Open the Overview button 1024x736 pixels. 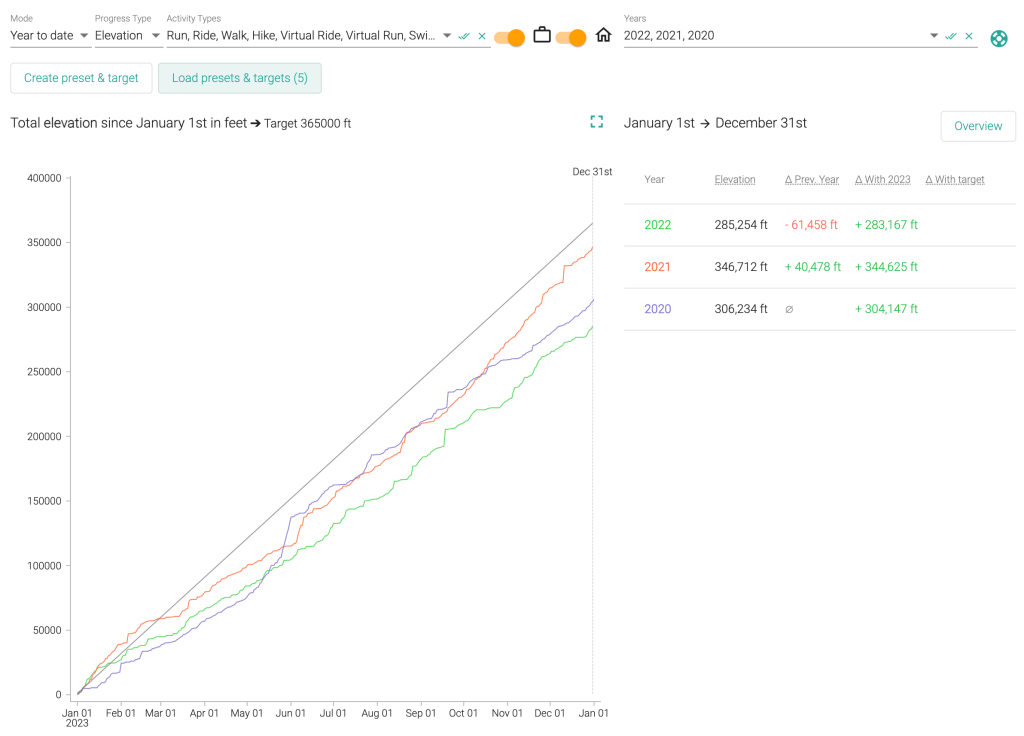click(977, 126)
